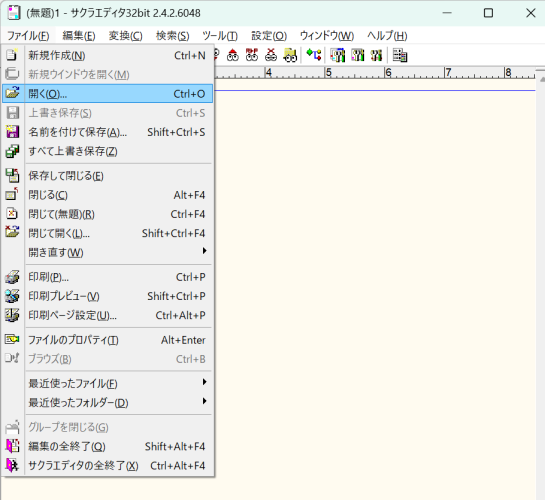Click rightmost toolbar icon beside the separator
The width and height of the screenshot is (545, 500).
(400, 55)
